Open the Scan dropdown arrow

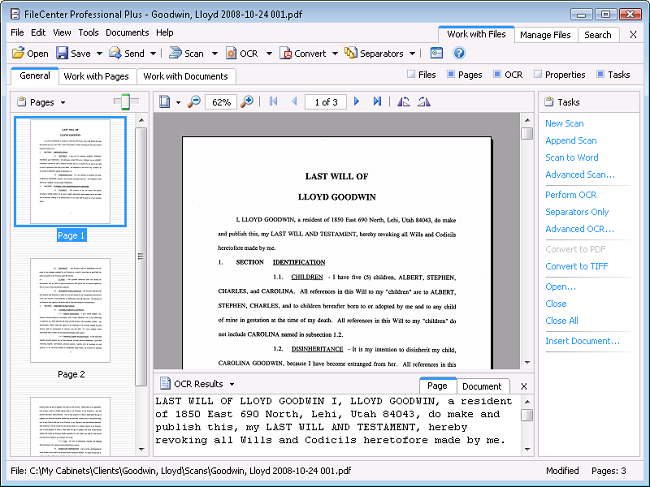pos(215,53)
